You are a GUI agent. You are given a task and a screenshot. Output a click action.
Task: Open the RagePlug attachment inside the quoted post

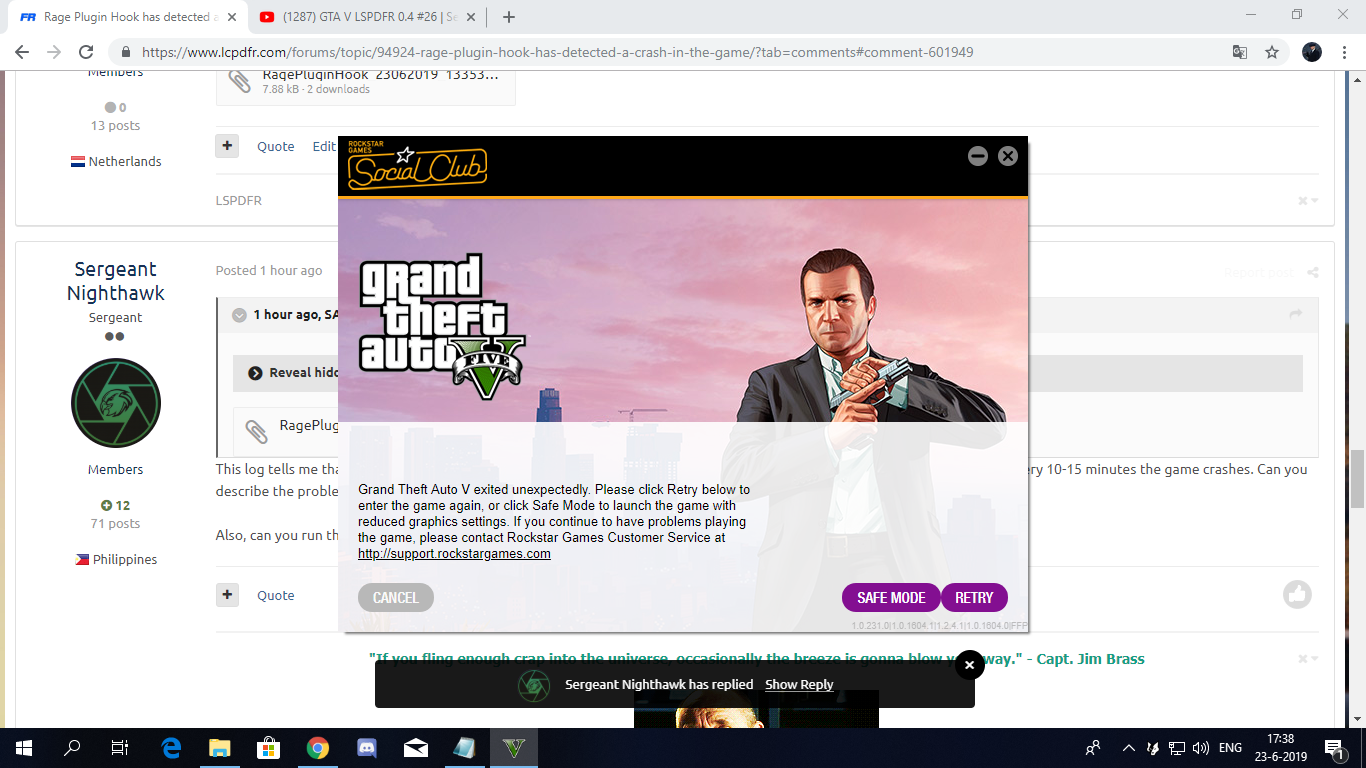pos(309,425)
